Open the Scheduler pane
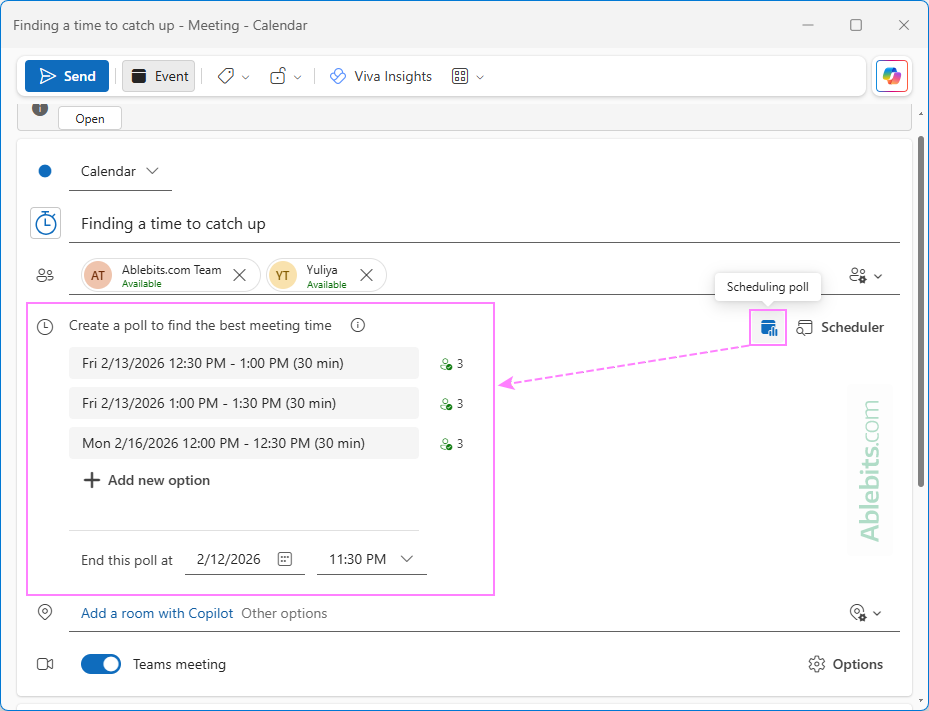 click(x=840, y=327)
